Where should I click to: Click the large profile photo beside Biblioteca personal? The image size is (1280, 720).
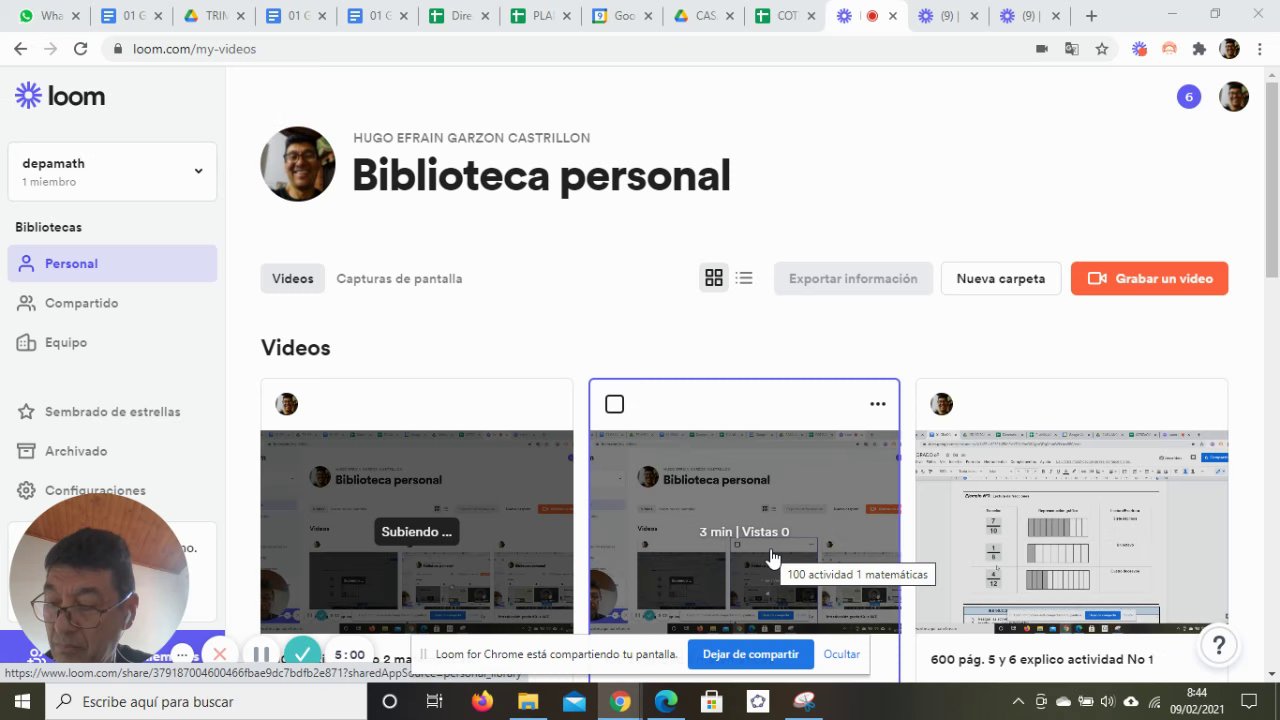pos(298,164)
